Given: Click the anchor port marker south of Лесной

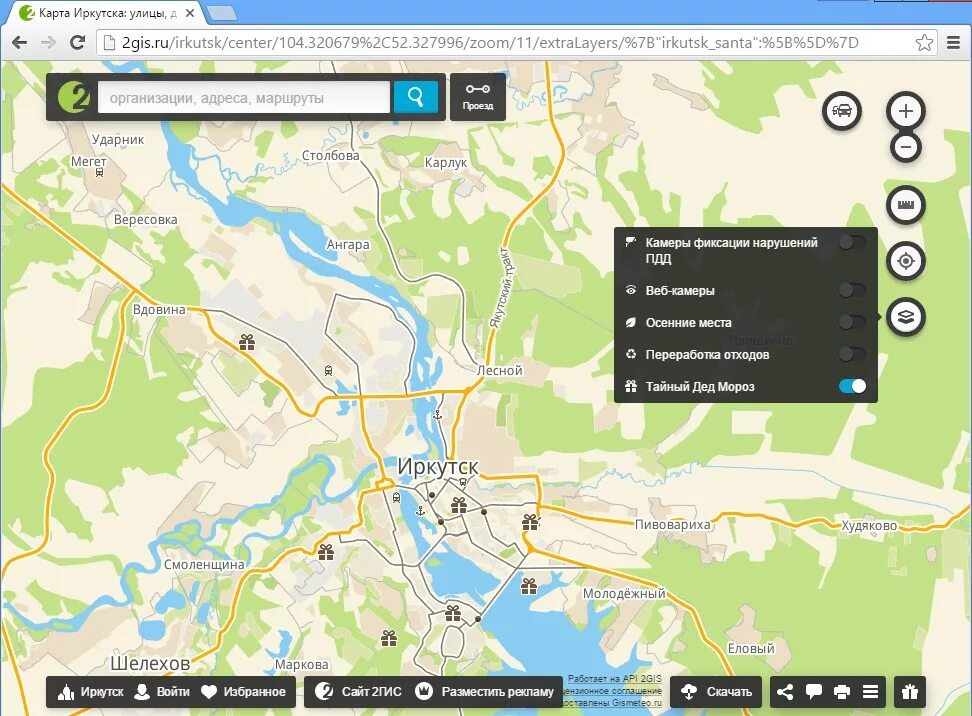Looking at the screenshot, I should point(438,415).
